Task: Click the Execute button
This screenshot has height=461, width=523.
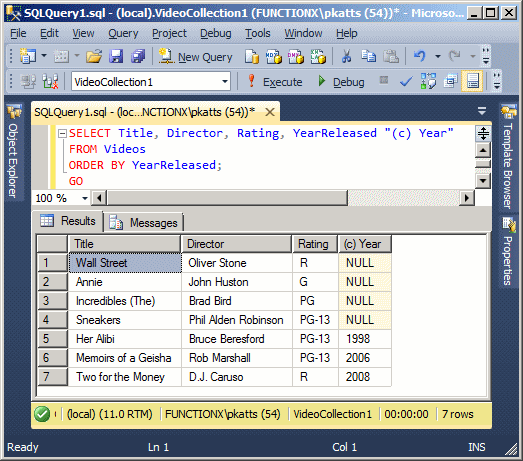Action: (x=275, y=82)
